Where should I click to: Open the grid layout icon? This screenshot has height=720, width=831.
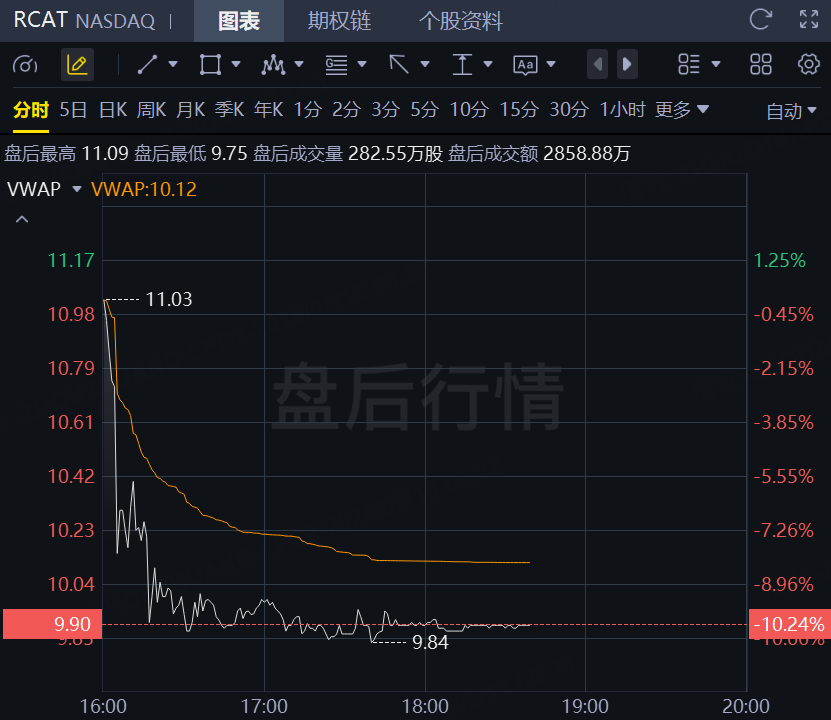761,64
